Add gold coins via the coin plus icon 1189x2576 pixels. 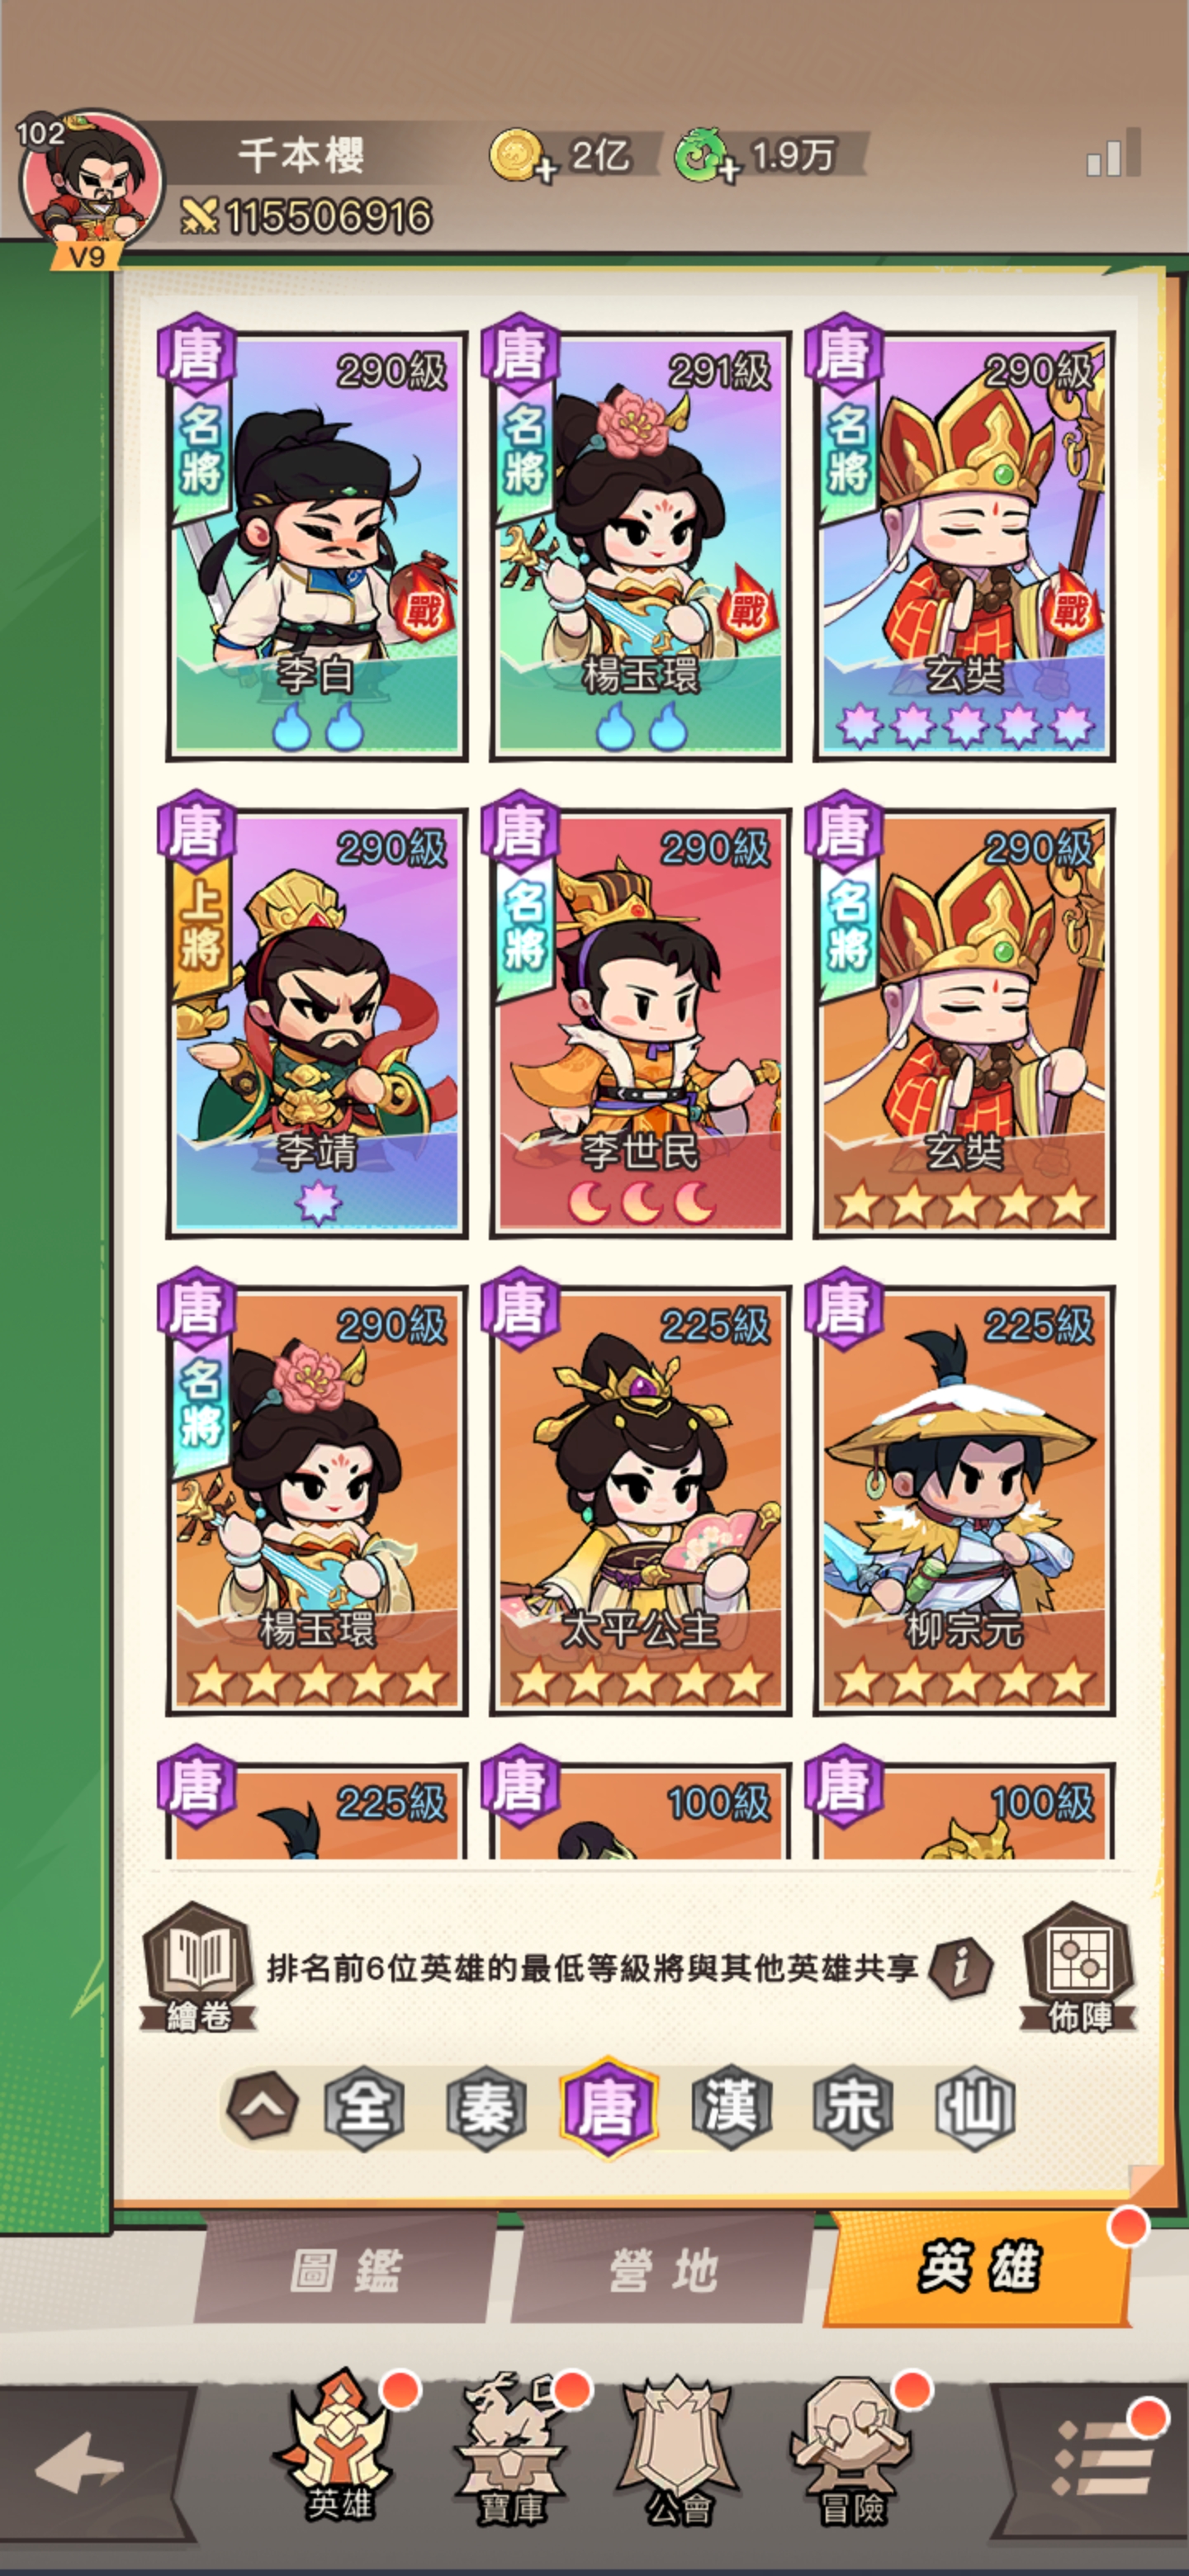522,157
